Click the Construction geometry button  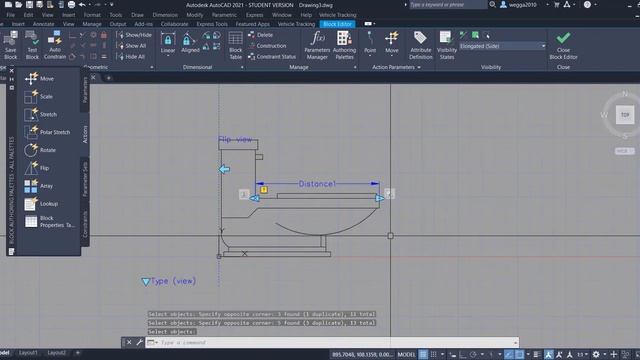tap(267, 46)
